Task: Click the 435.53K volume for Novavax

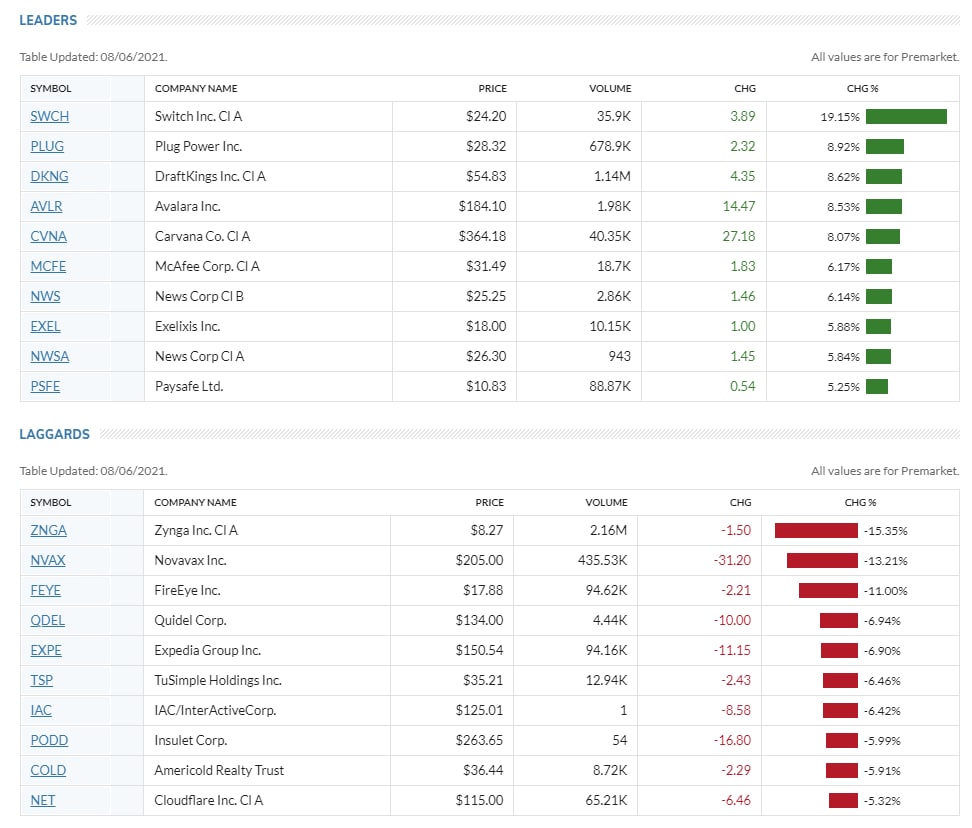Action: (603, 560)
